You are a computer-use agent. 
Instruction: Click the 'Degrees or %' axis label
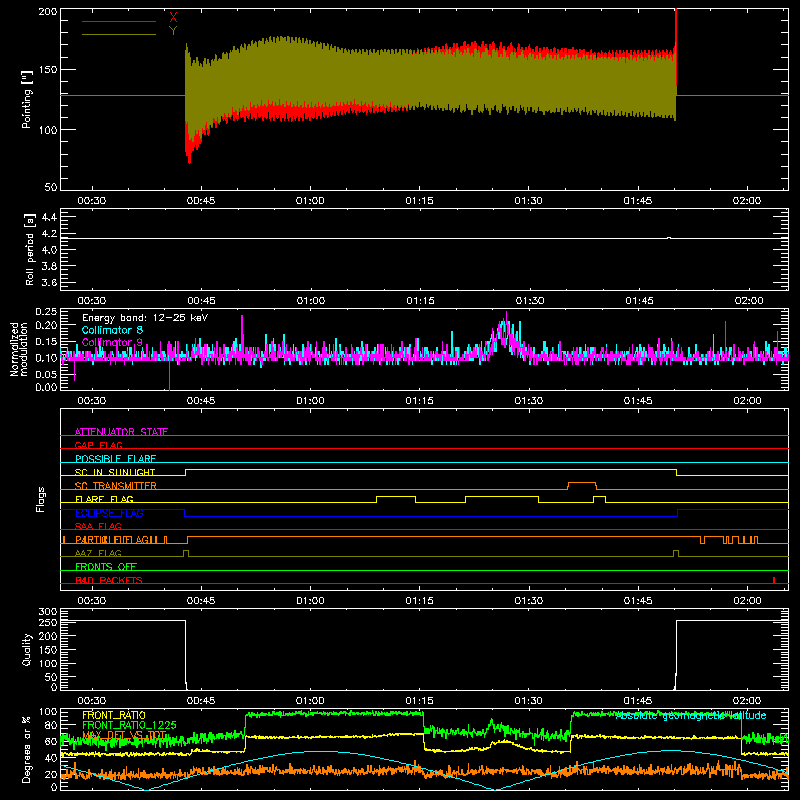[x=27, y=749]
